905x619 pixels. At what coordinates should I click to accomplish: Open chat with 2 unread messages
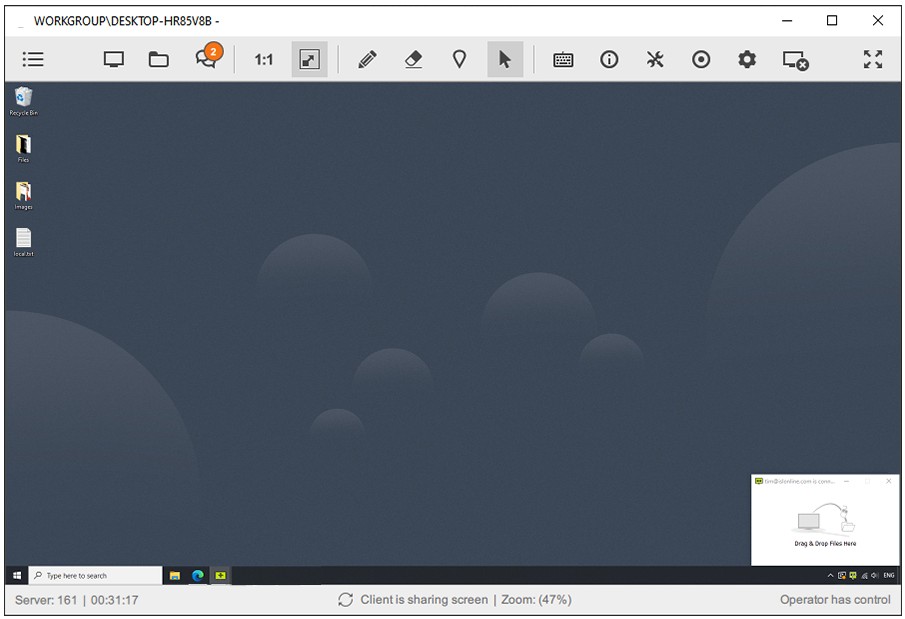tap(207, 59)
